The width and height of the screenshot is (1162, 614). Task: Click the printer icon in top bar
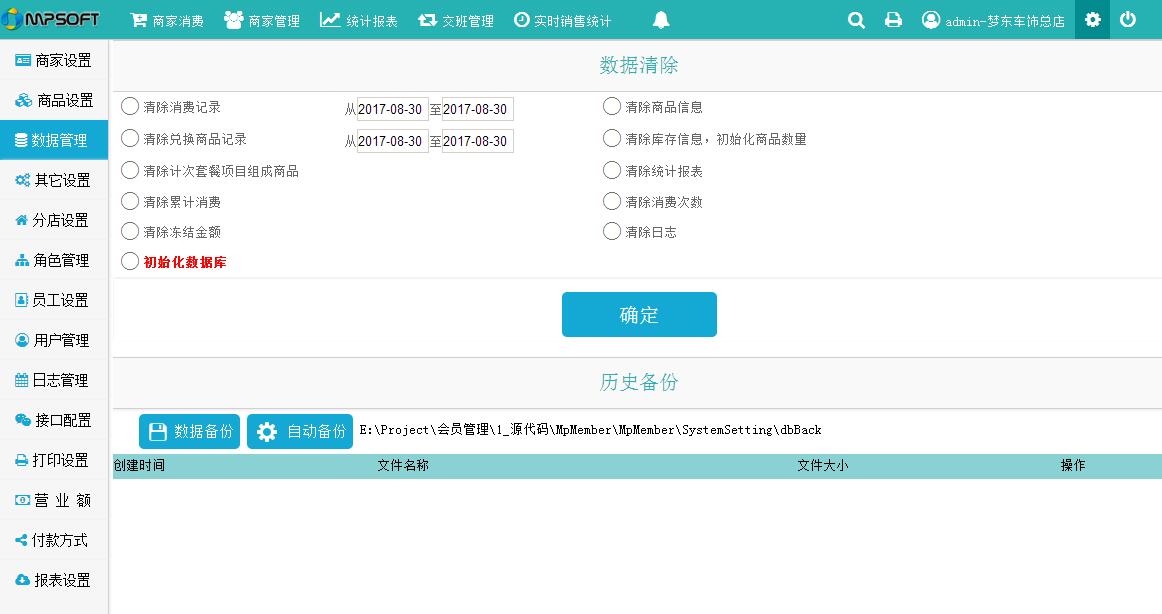893,20
